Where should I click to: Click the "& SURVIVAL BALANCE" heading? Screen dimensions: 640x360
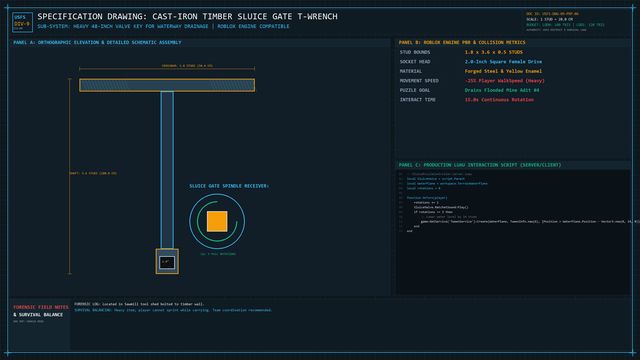point(38,315)
